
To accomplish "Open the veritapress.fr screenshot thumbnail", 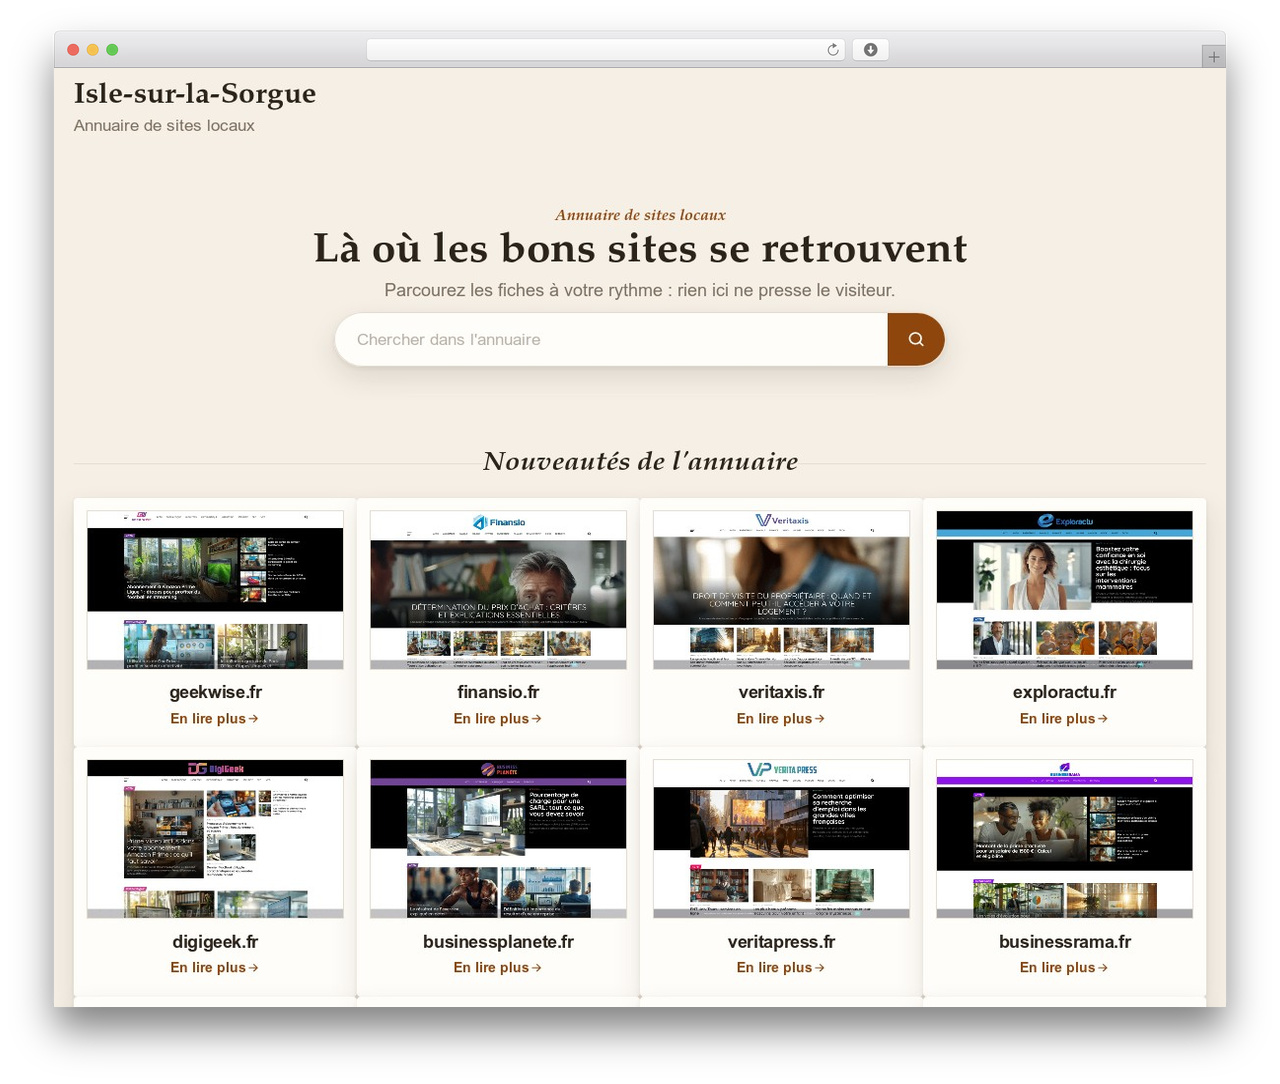I will click(781, 839).
